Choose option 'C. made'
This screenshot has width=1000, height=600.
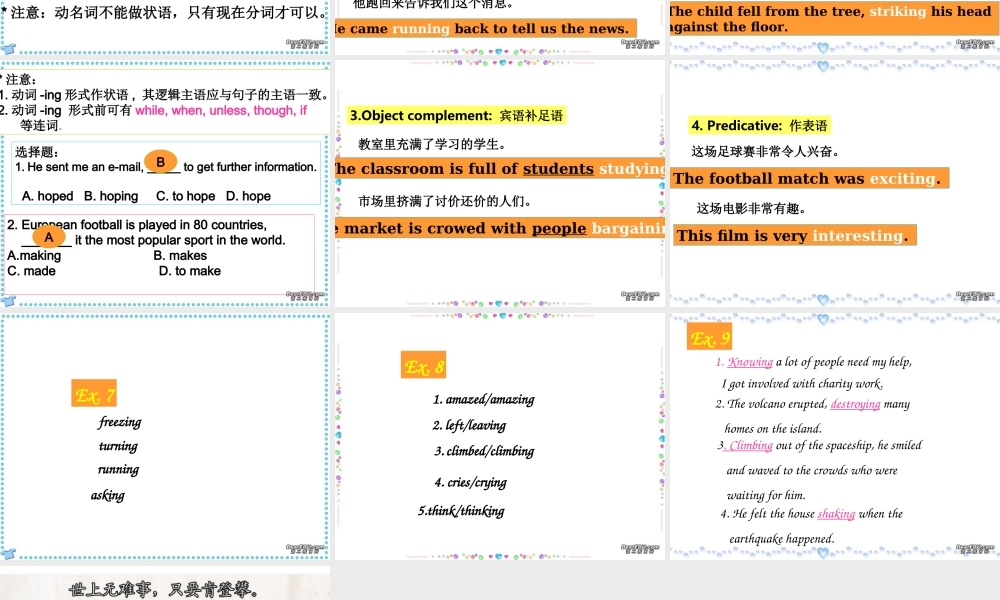[31, 271]
